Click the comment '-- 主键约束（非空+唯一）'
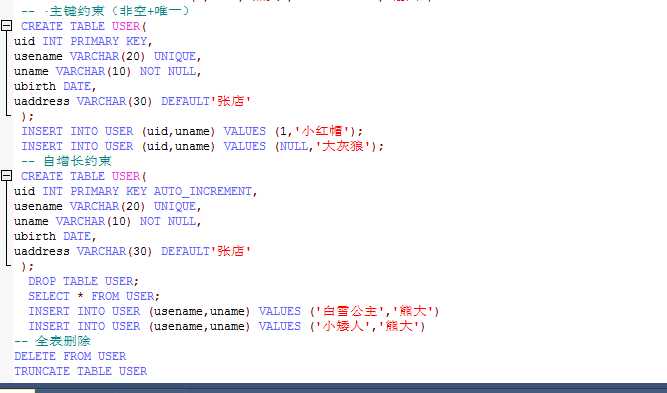Image resolution: width=667 pixels, height=393 pixels. (105, 10)
